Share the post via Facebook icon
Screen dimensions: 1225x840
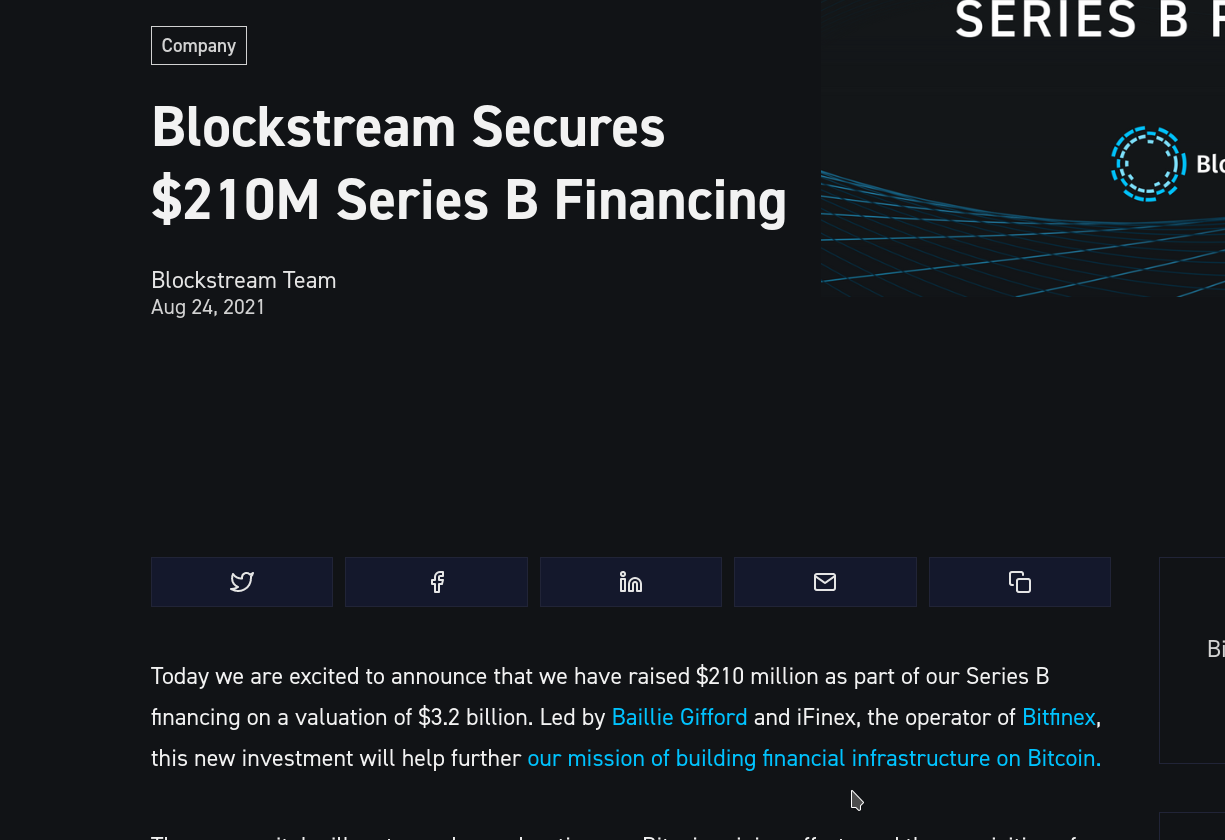coord(436,582)
